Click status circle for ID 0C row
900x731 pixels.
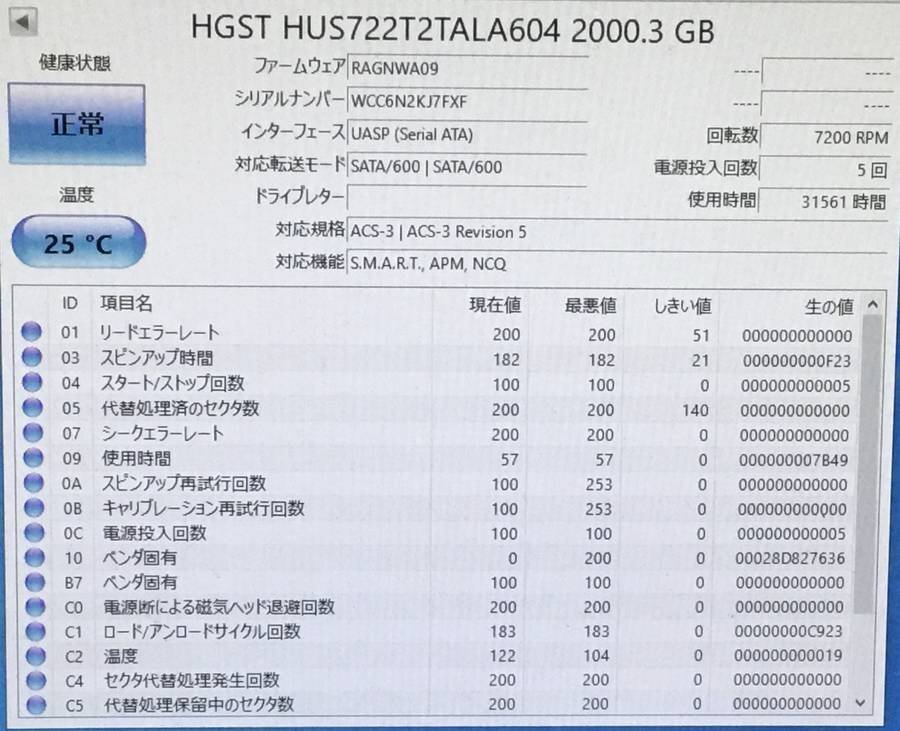34,532
